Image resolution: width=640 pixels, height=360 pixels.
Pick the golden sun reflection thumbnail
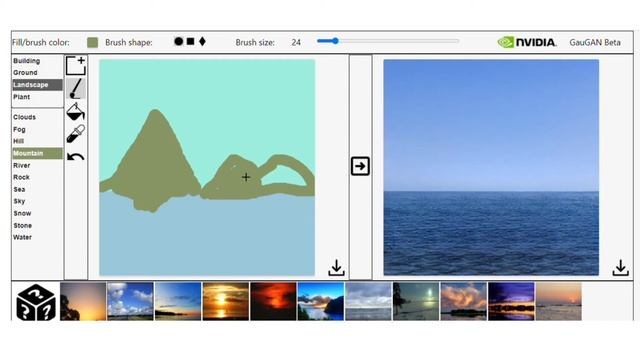click(x=226, y=302)
